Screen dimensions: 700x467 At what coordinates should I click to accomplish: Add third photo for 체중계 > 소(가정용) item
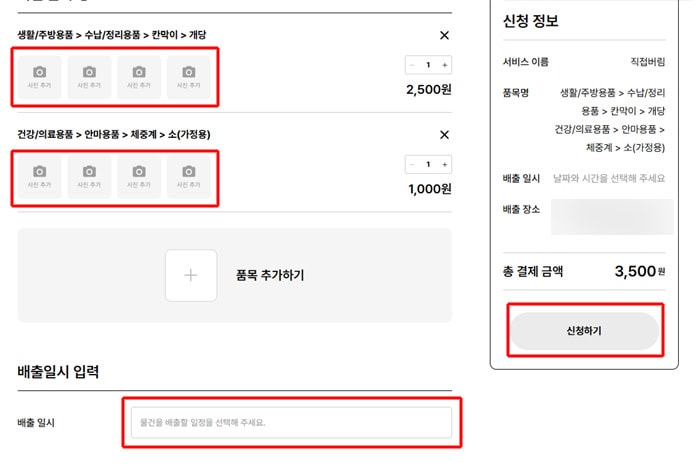(139, 177)
